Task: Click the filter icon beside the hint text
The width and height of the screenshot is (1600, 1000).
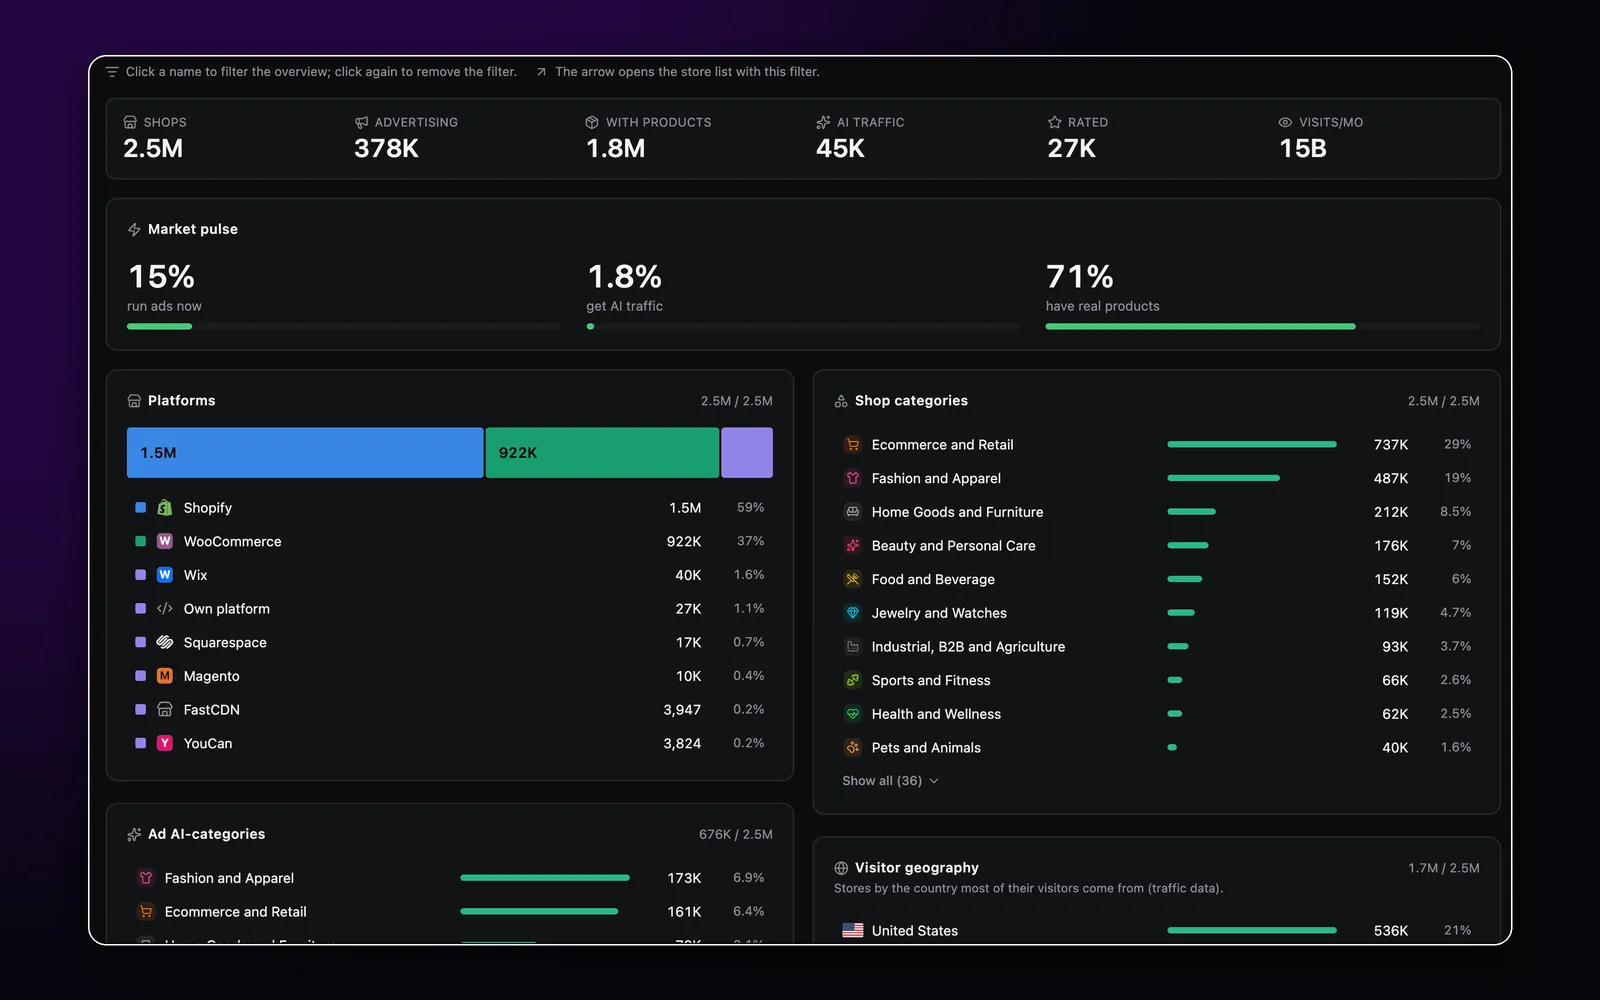Action: coord(112,72)
